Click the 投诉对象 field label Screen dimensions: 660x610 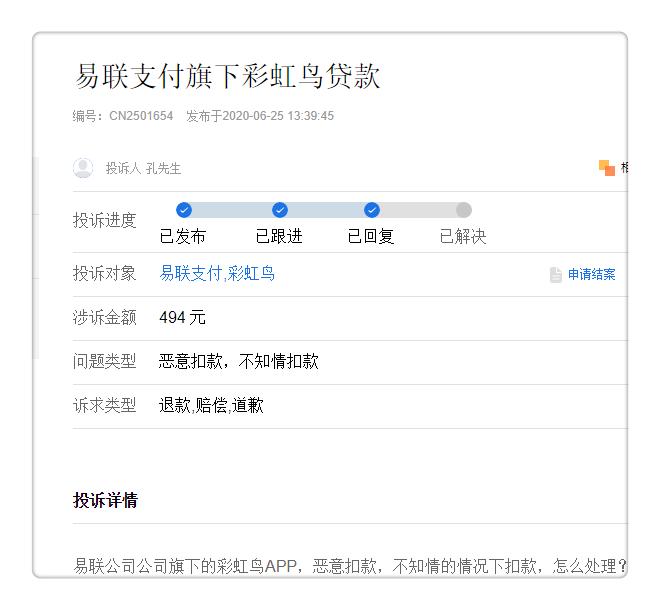(x=104, y=274)
